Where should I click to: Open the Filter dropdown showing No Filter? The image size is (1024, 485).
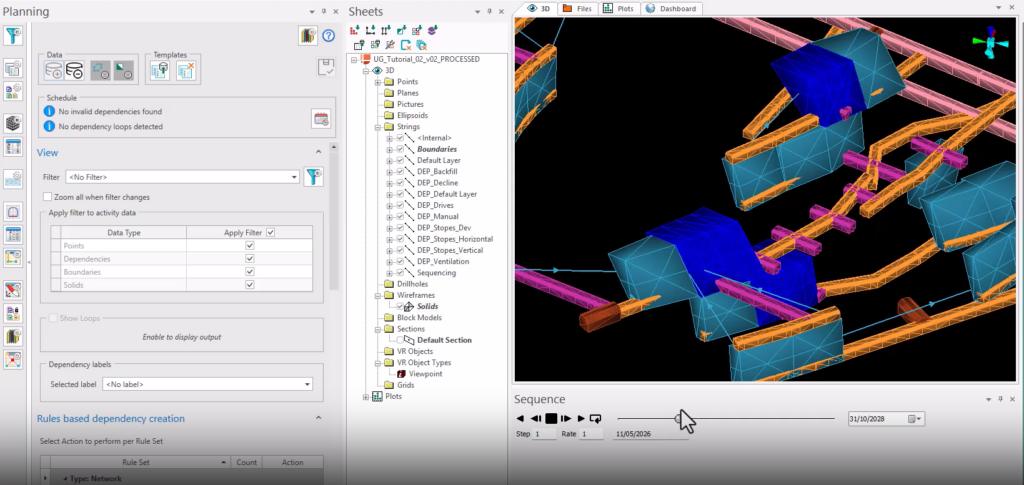[182, 177]
